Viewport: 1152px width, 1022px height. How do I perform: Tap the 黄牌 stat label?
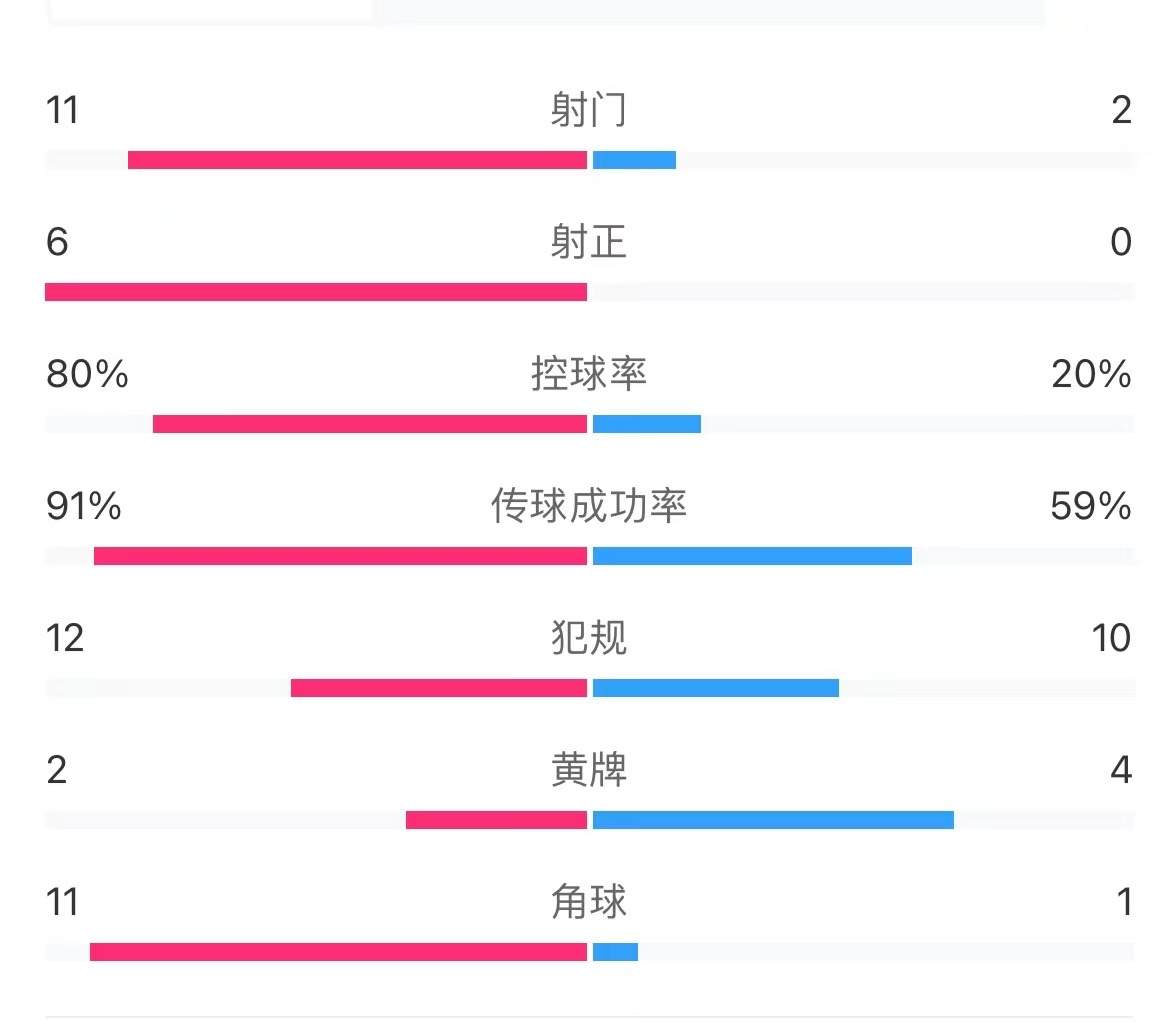tap(588, 770)
